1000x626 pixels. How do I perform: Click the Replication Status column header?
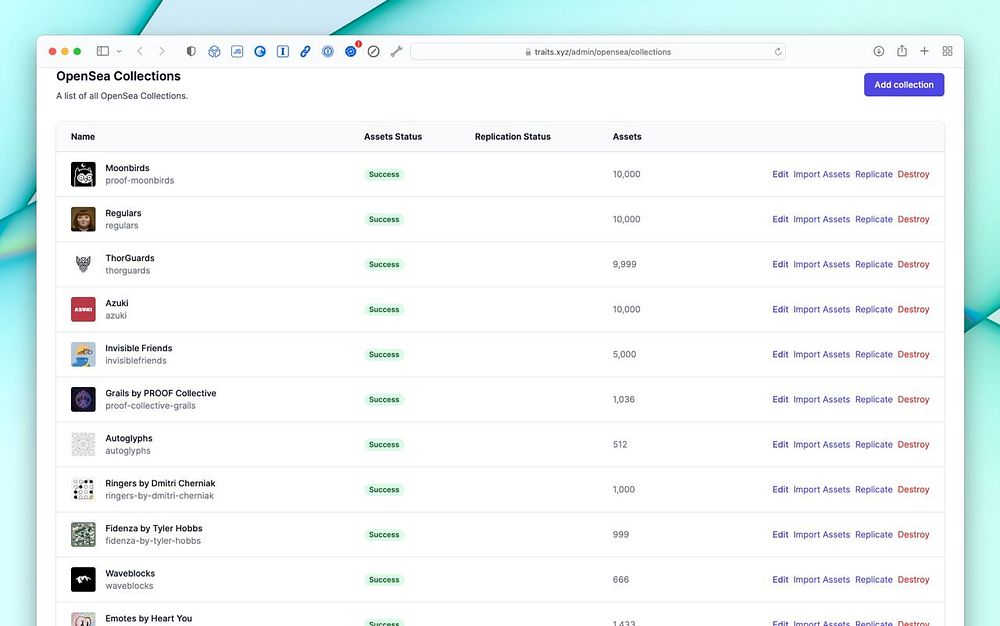click(513, 136)
